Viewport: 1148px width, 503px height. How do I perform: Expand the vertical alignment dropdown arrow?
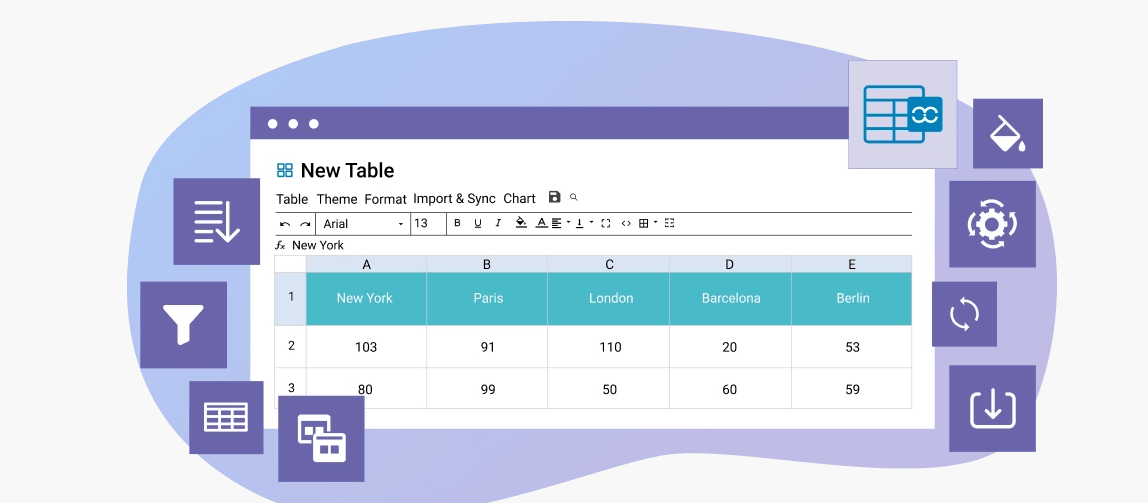(x=591, y=223)
